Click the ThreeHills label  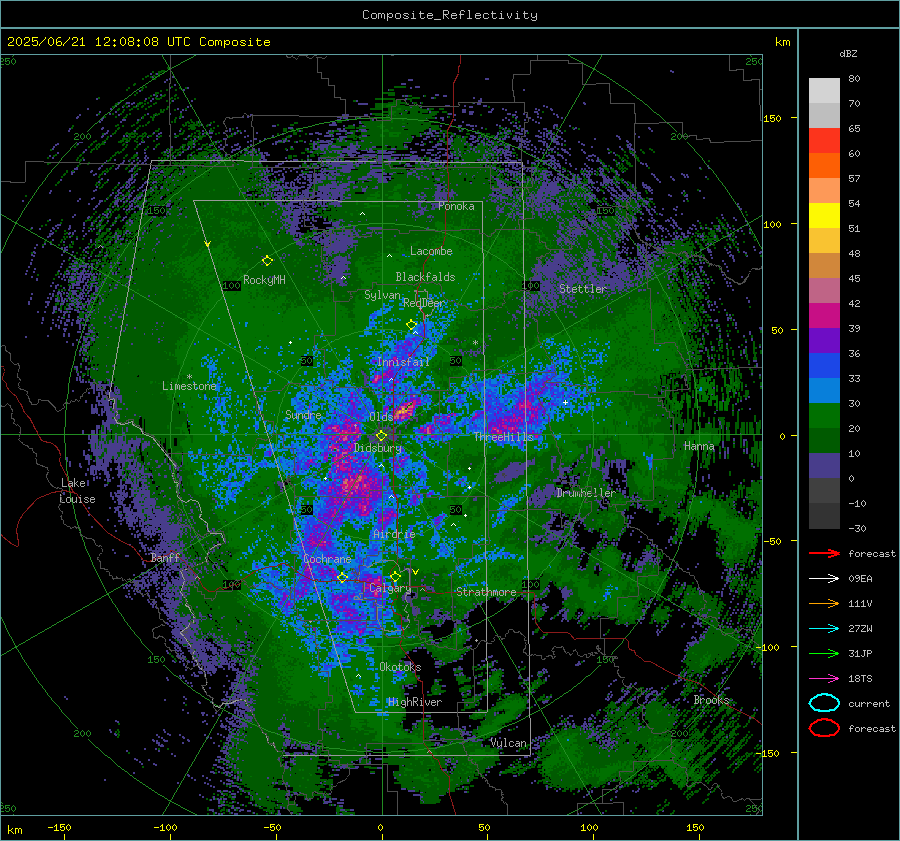pyautogui.click(x=503, y=437)
